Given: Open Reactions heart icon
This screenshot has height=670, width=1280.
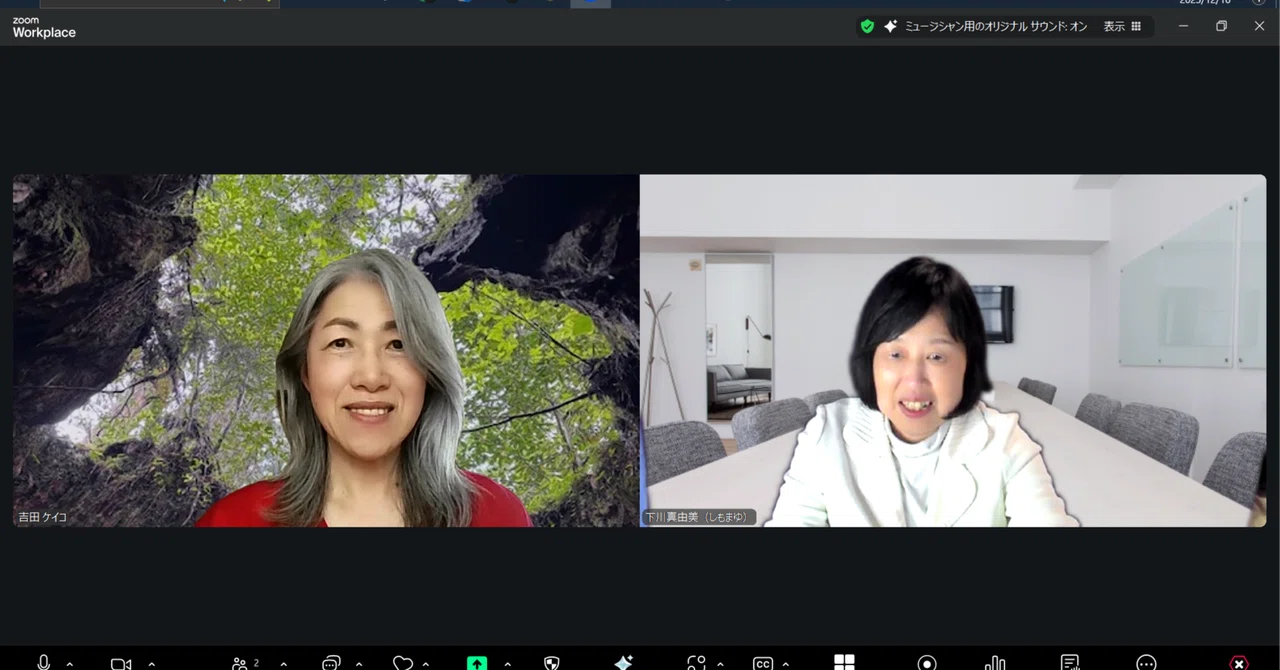Looking at the screenshot, I should [403, 663].
